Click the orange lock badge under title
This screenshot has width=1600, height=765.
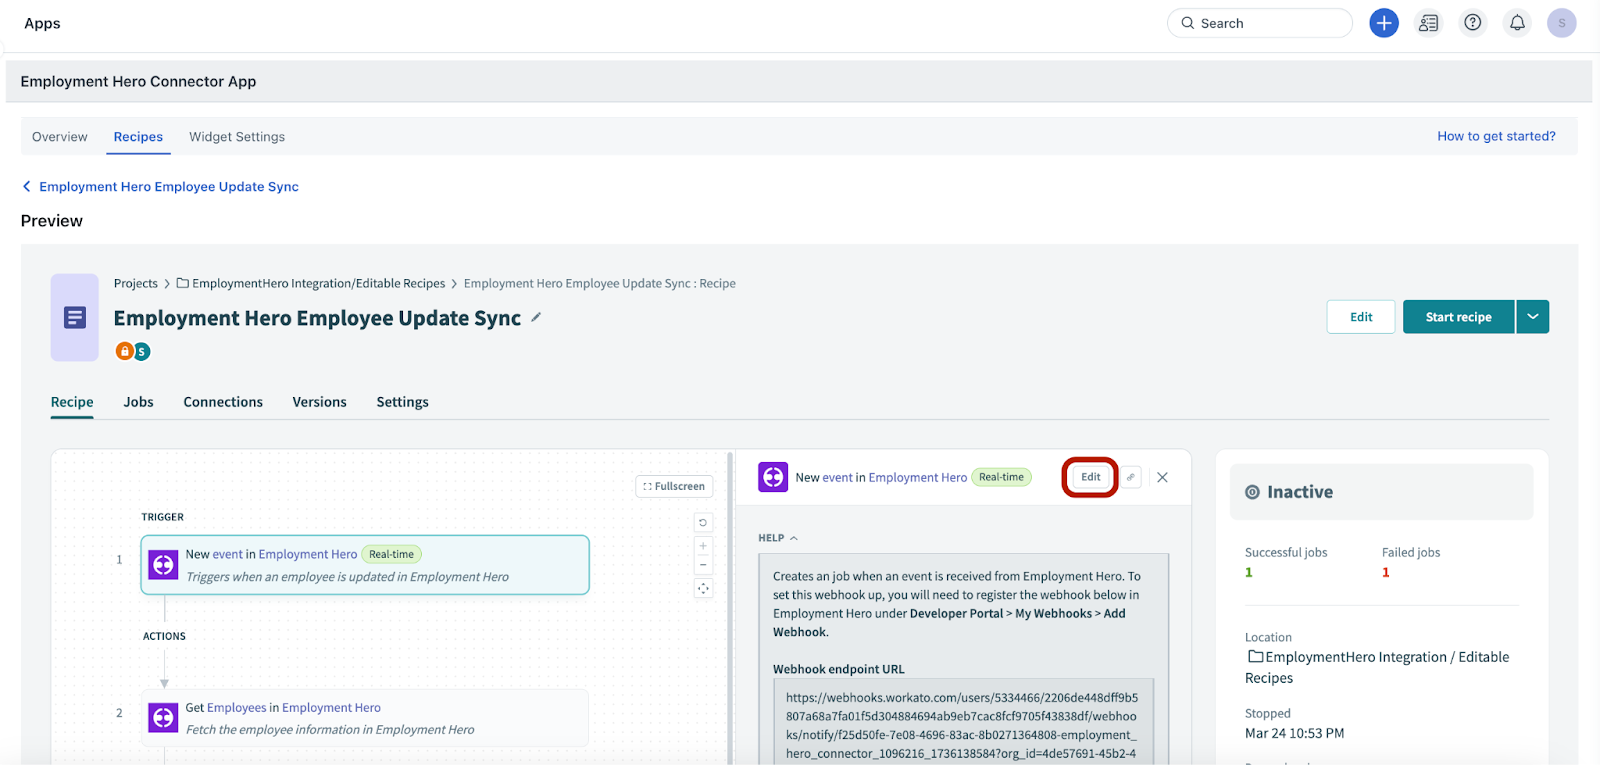click(124, 351)
